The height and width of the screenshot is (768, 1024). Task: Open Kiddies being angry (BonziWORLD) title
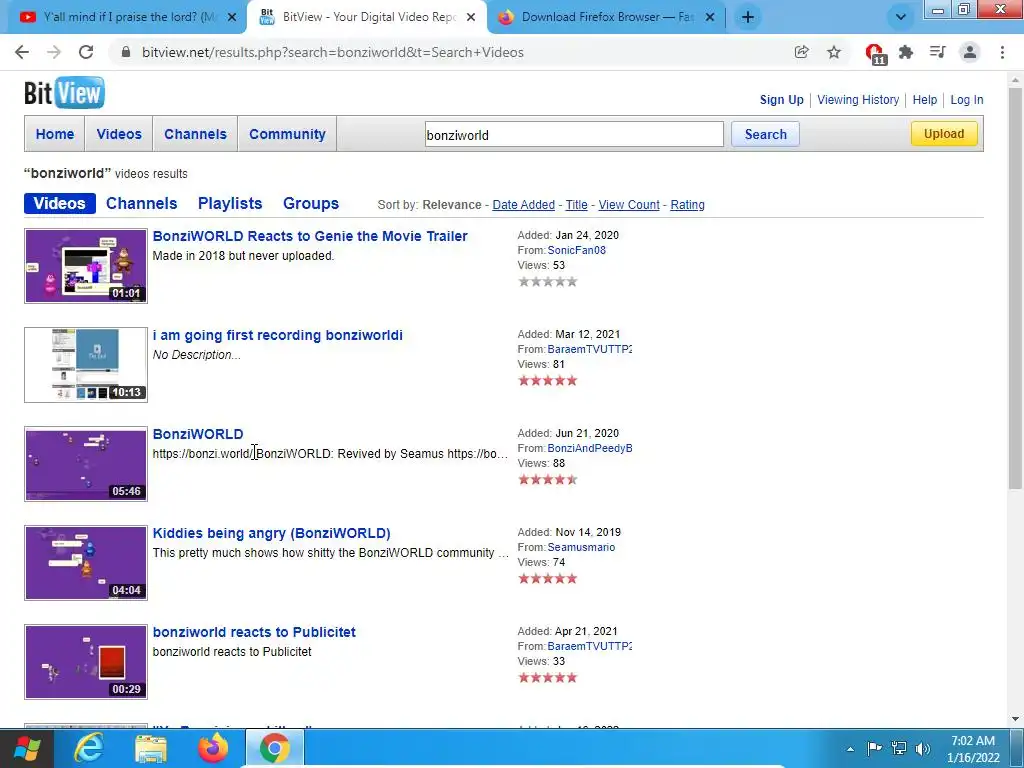coord(272,533)
